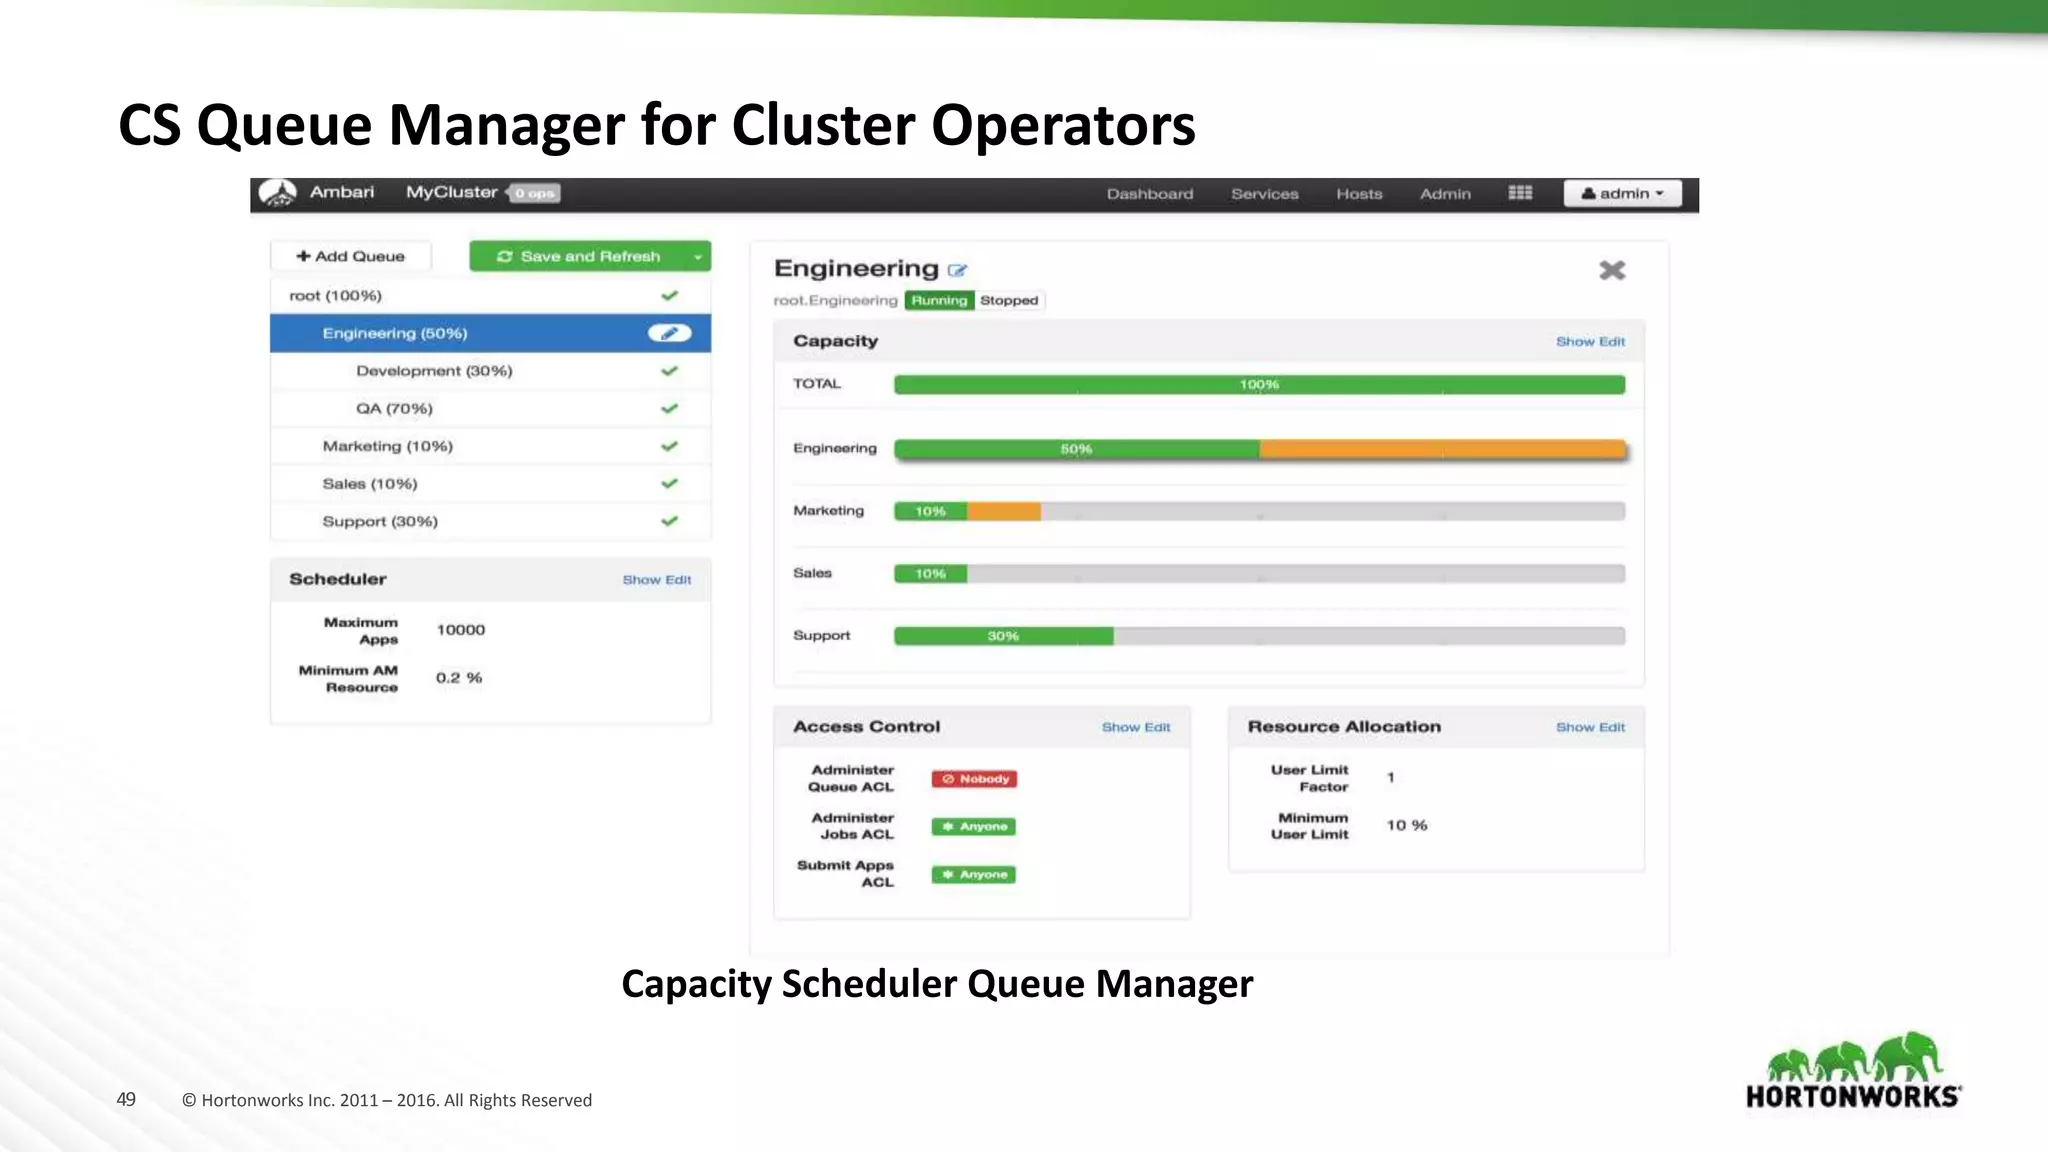Screen dimensions: 2048x1152
Task: Click the checkmark on Support (30%) row
Action: tap(669, 521)
